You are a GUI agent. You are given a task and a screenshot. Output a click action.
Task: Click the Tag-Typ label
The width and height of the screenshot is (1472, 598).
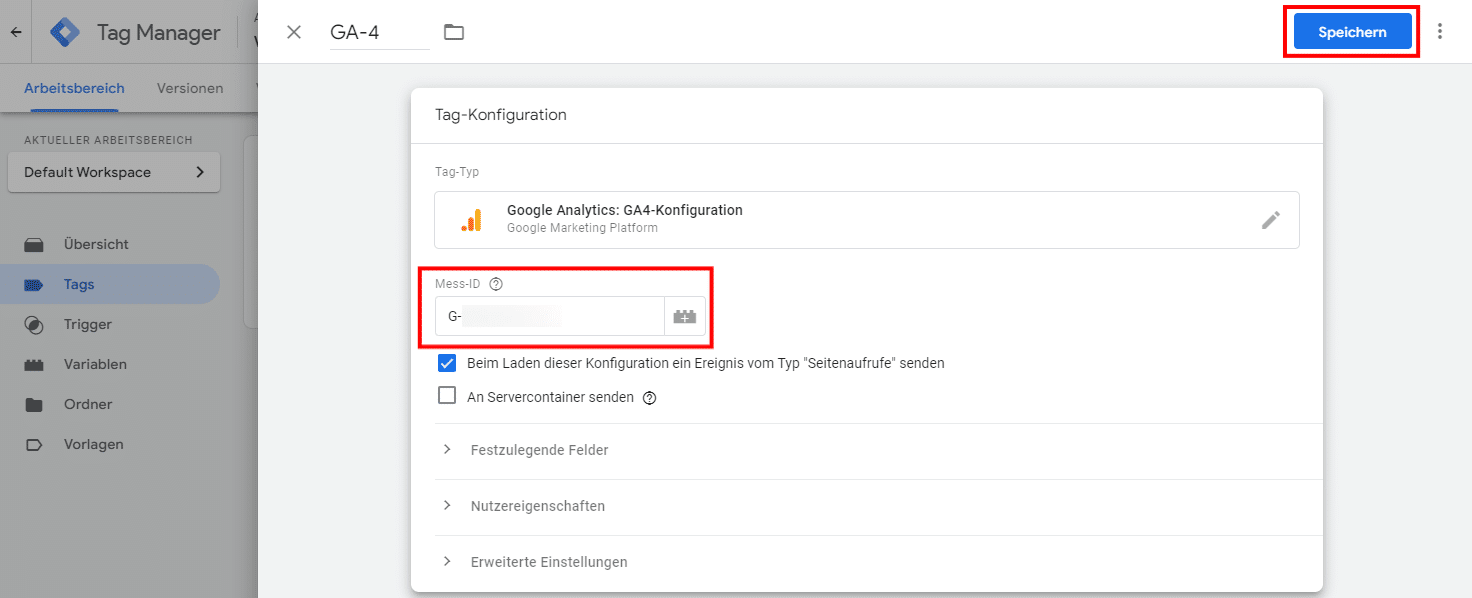457,172
